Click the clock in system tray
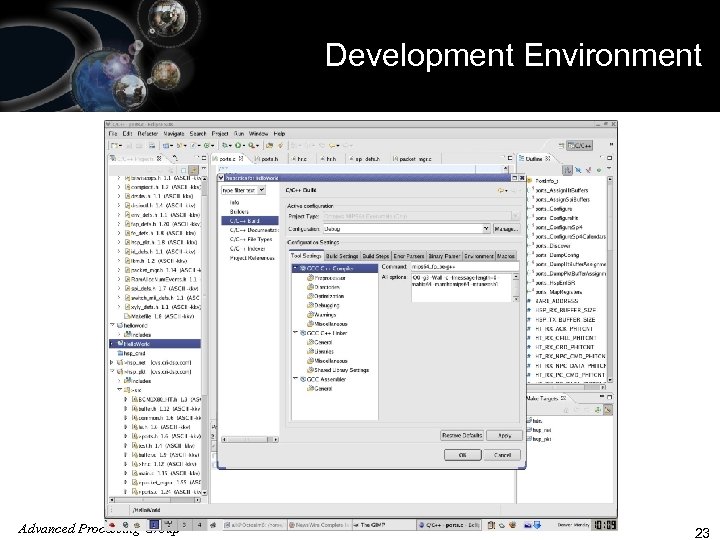 point(604,524)
